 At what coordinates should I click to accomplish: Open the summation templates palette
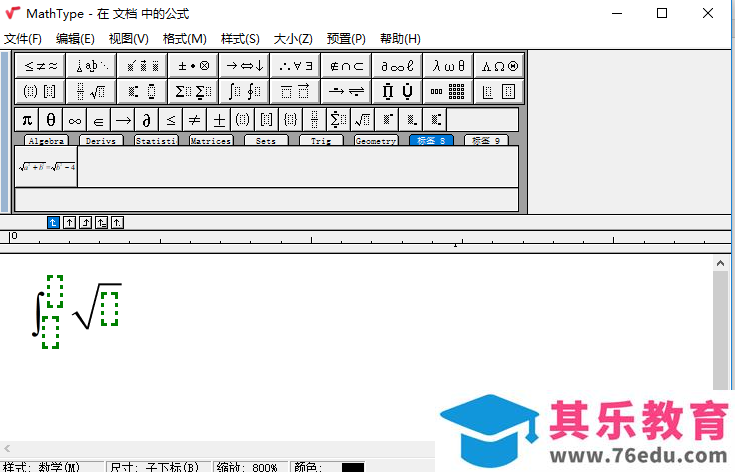[x=194, y=91]
